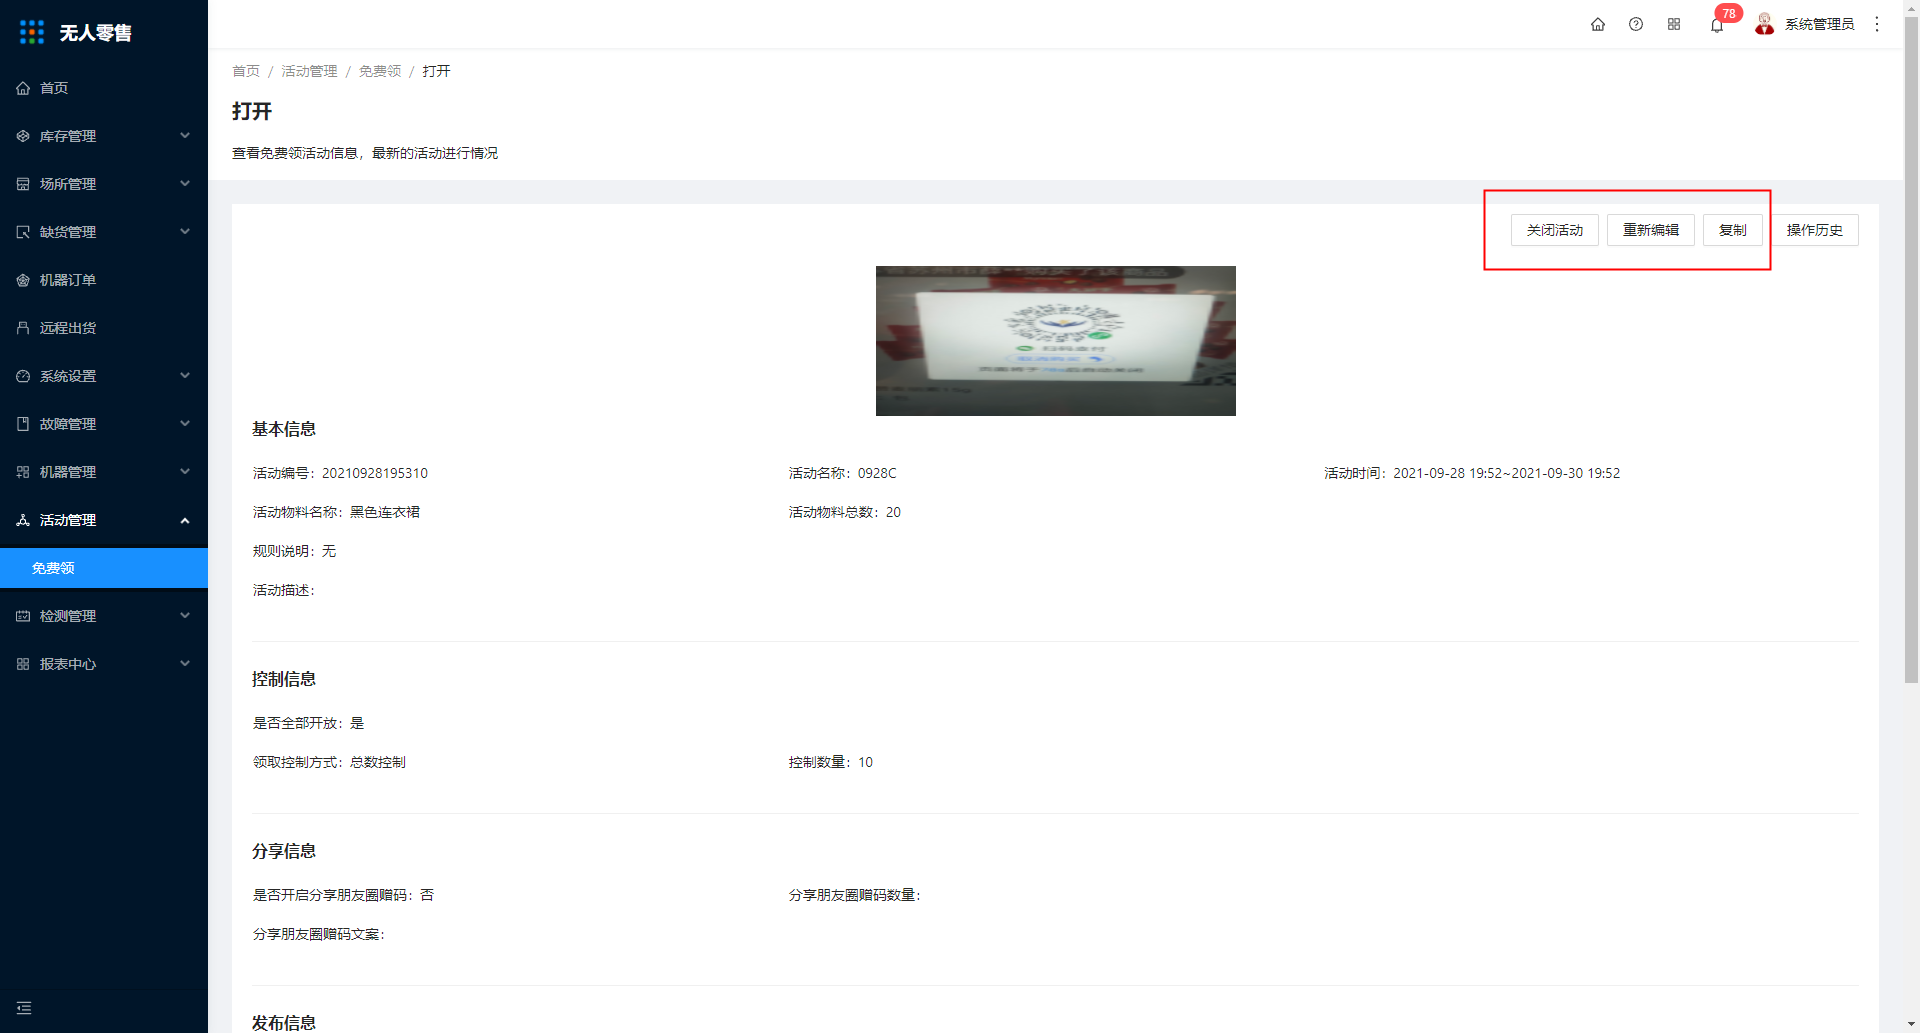Click control method value 总数控制
1920x1033 pixels.
378,762
